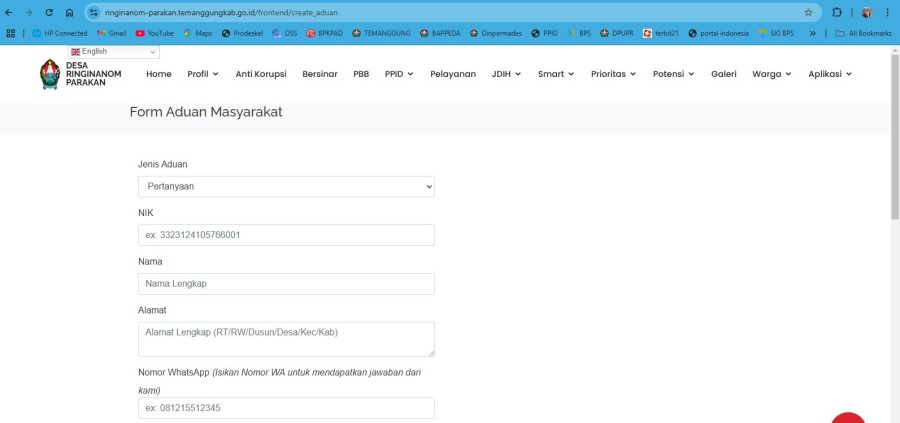
Task: Click the browser reload icon
Action: pos(49,12)
